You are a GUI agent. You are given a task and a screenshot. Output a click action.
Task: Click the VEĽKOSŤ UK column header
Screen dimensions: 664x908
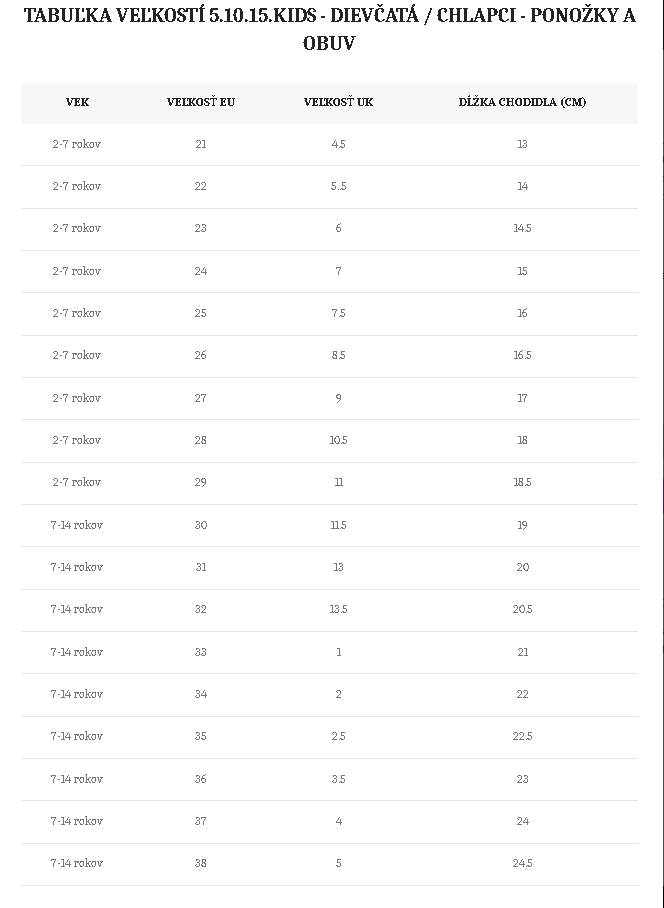338,102
